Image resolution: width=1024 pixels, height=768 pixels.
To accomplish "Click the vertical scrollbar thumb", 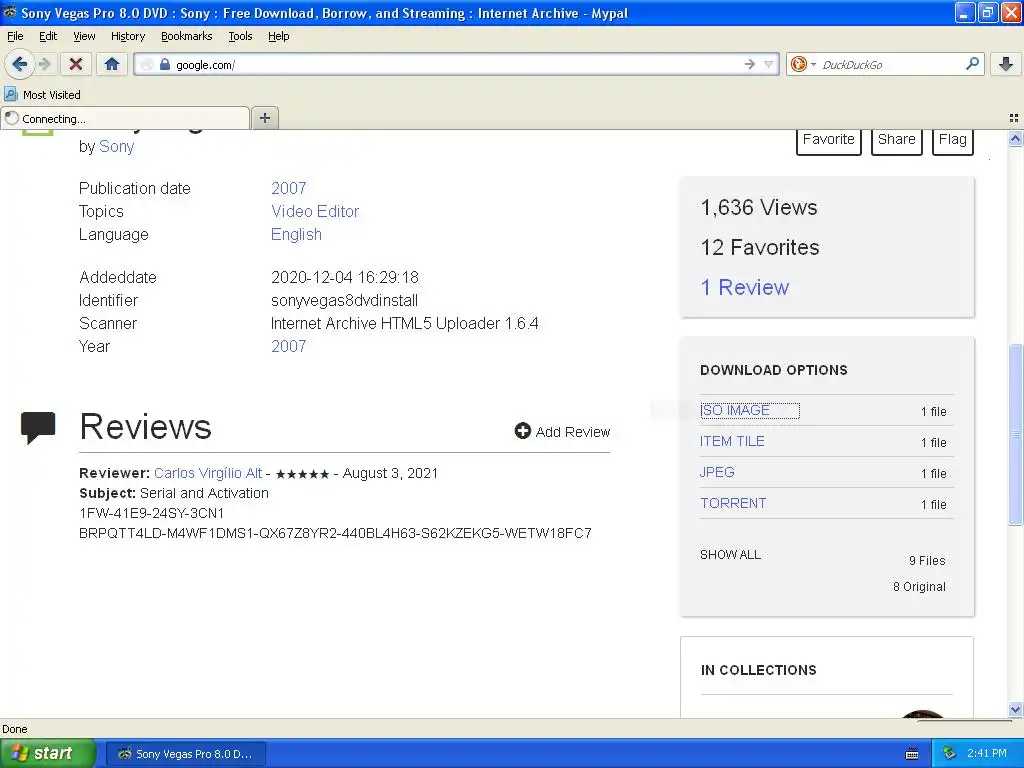I will [x=1015, y=434].
